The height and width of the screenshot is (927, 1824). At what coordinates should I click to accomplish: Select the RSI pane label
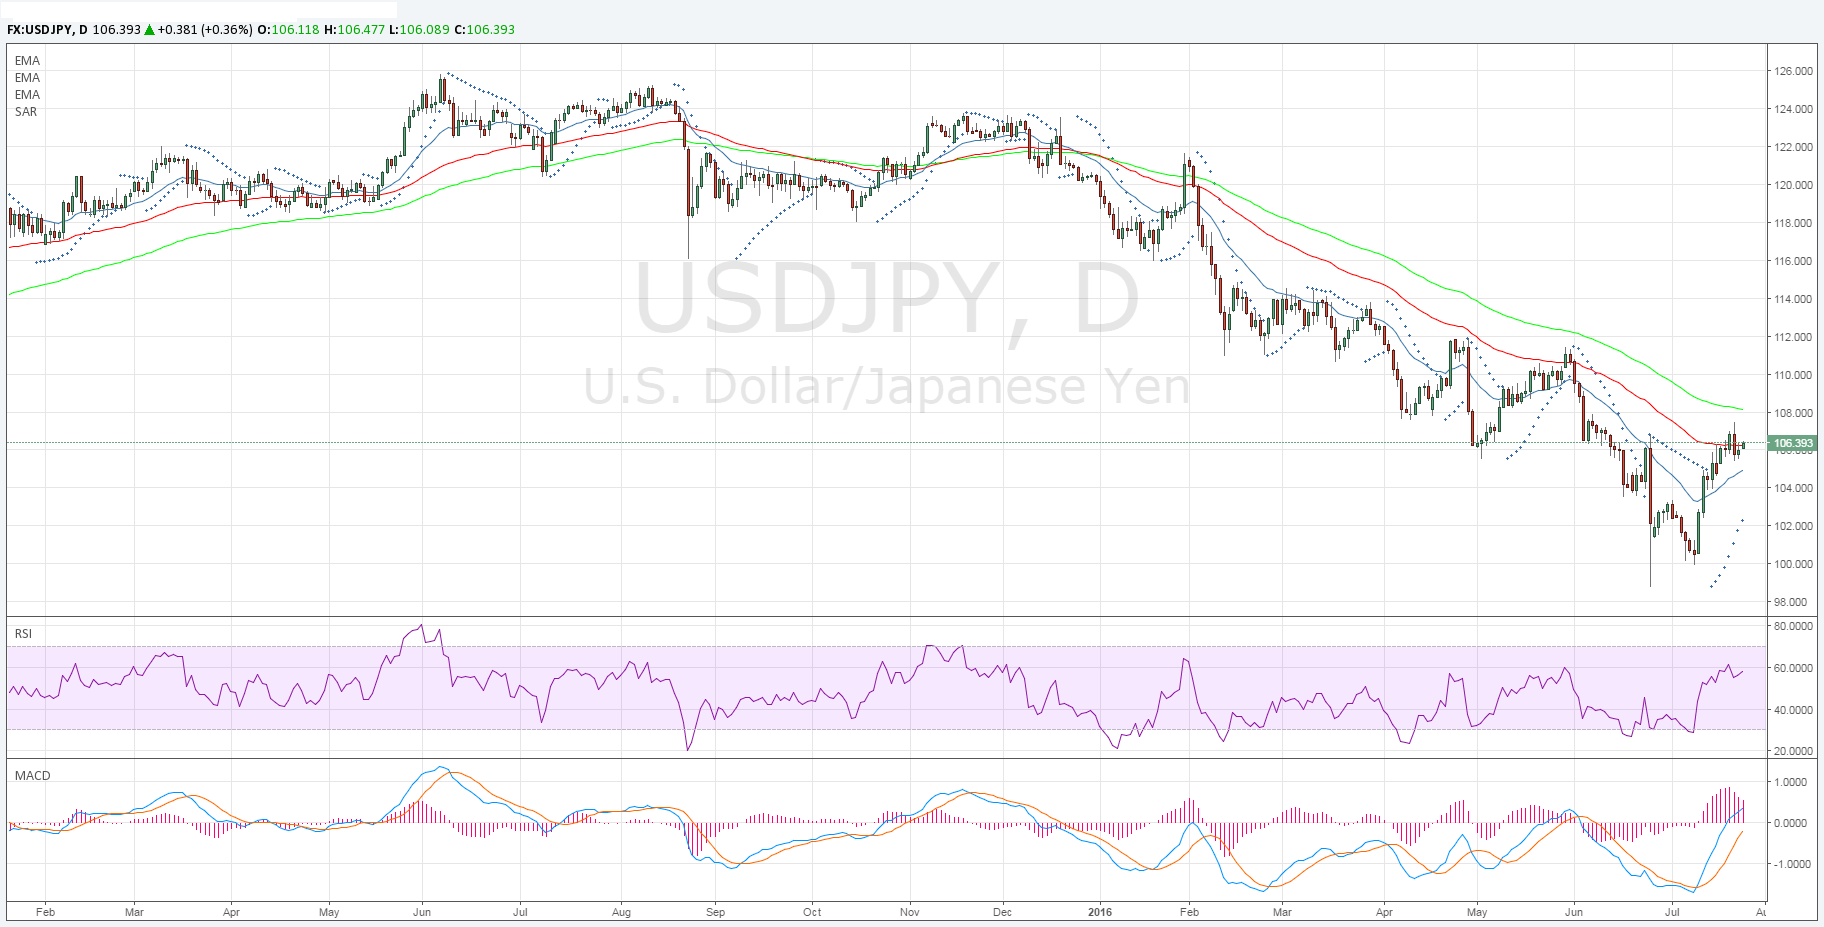pos(23,634)
